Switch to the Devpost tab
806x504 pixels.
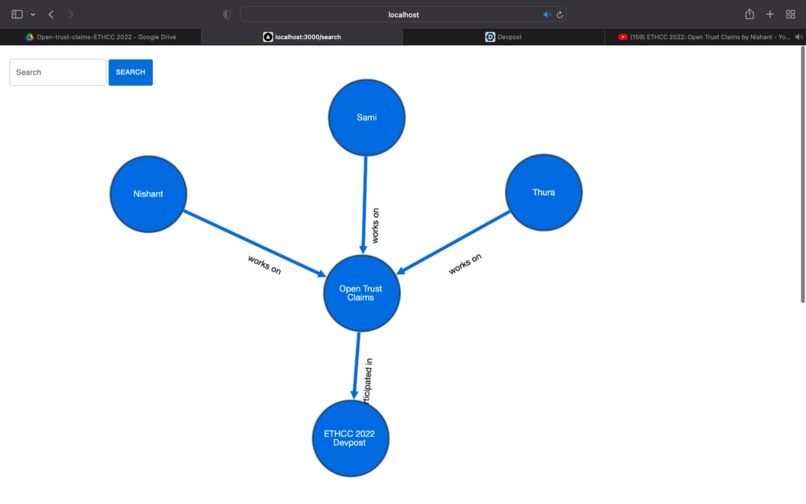(503, 37)
